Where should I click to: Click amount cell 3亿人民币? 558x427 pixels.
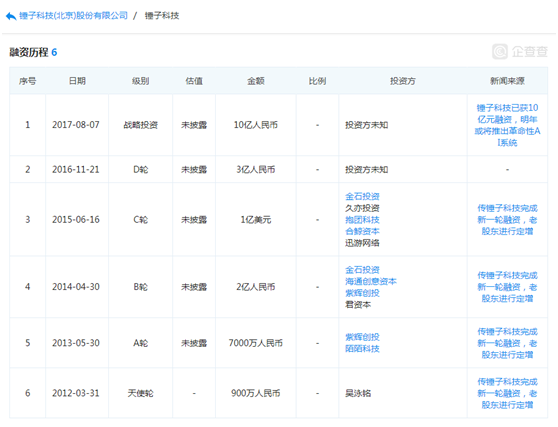click(x=256, y=169)
